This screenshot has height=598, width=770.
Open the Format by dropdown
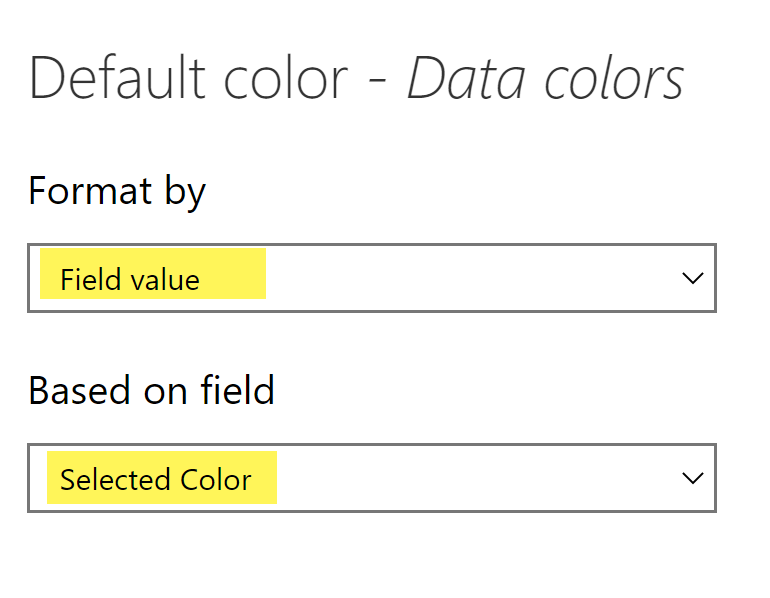[371, 278]
